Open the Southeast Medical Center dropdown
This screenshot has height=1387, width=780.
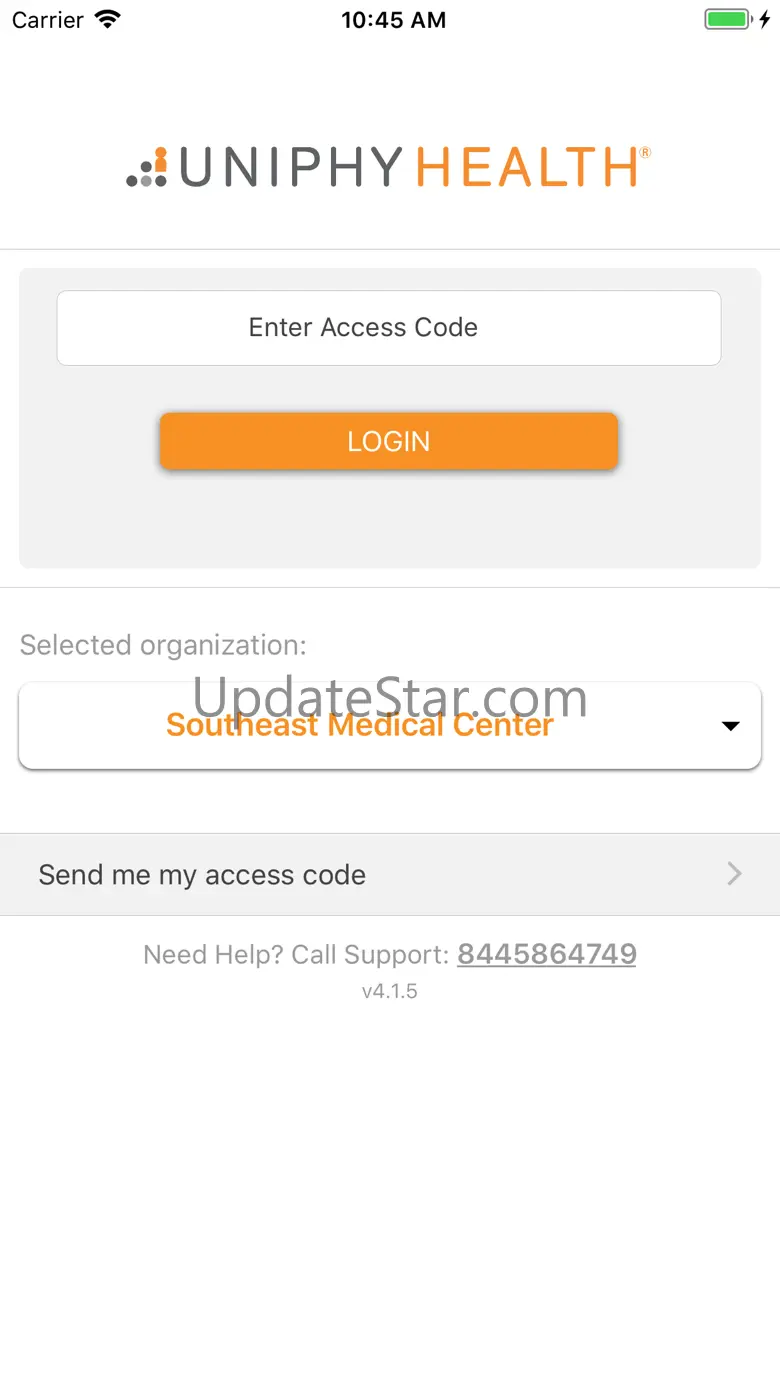[390, 726]
